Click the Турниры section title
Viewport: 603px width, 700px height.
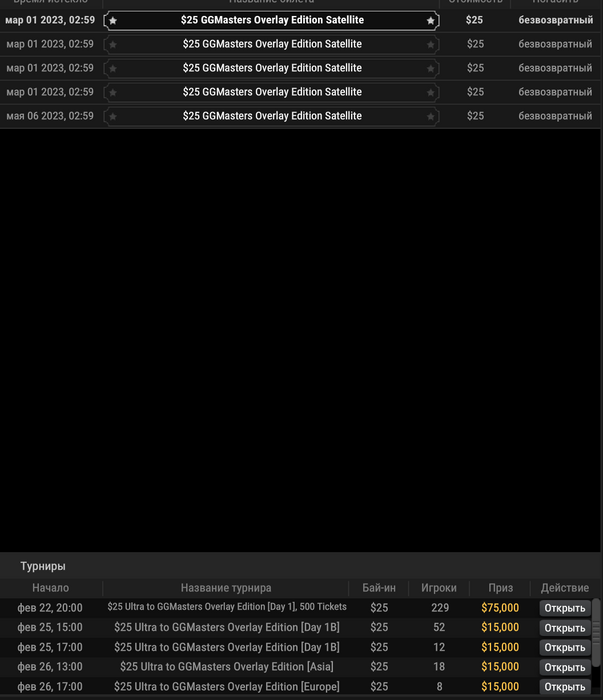[43, 566]
